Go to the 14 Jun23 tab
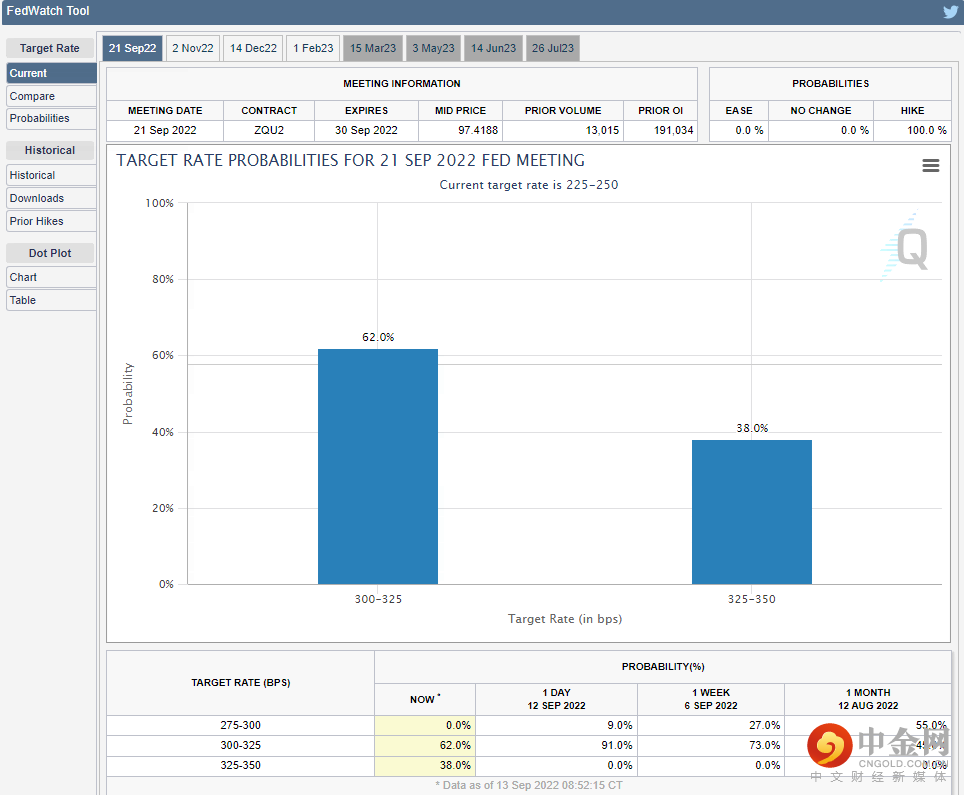The image size is (964, 795). 493,48
